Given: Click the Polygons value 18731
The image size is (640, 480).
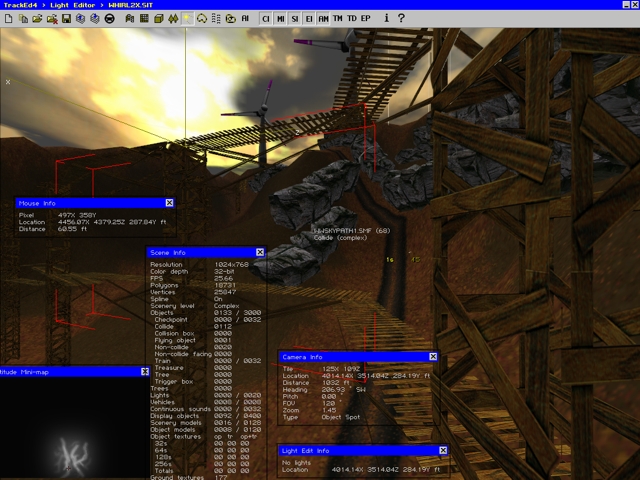Looking at the screenshot, I should click(x=225, y=285).
